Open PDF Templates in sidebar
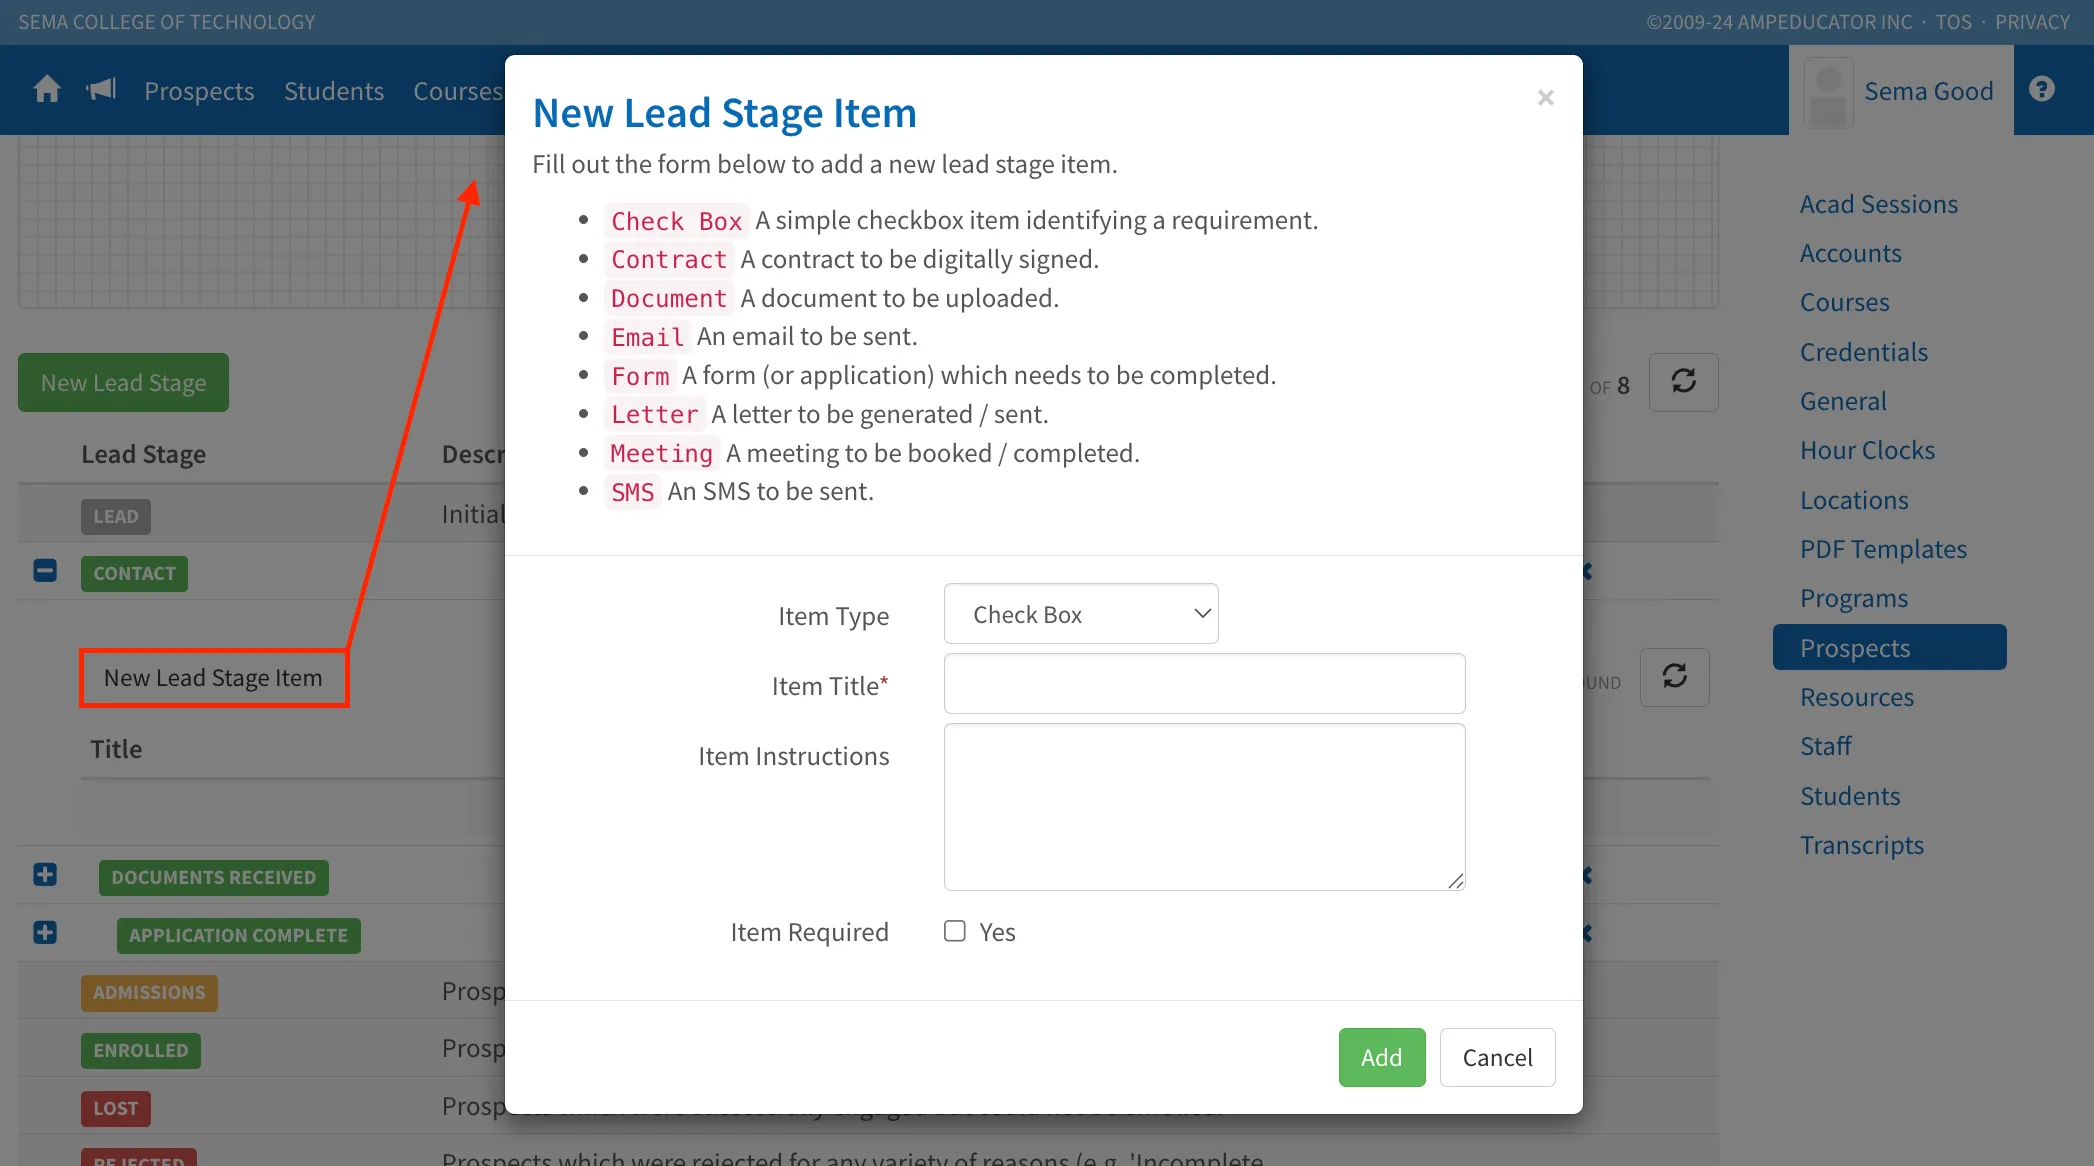 pyautogui.click(x=1883, y=549)
